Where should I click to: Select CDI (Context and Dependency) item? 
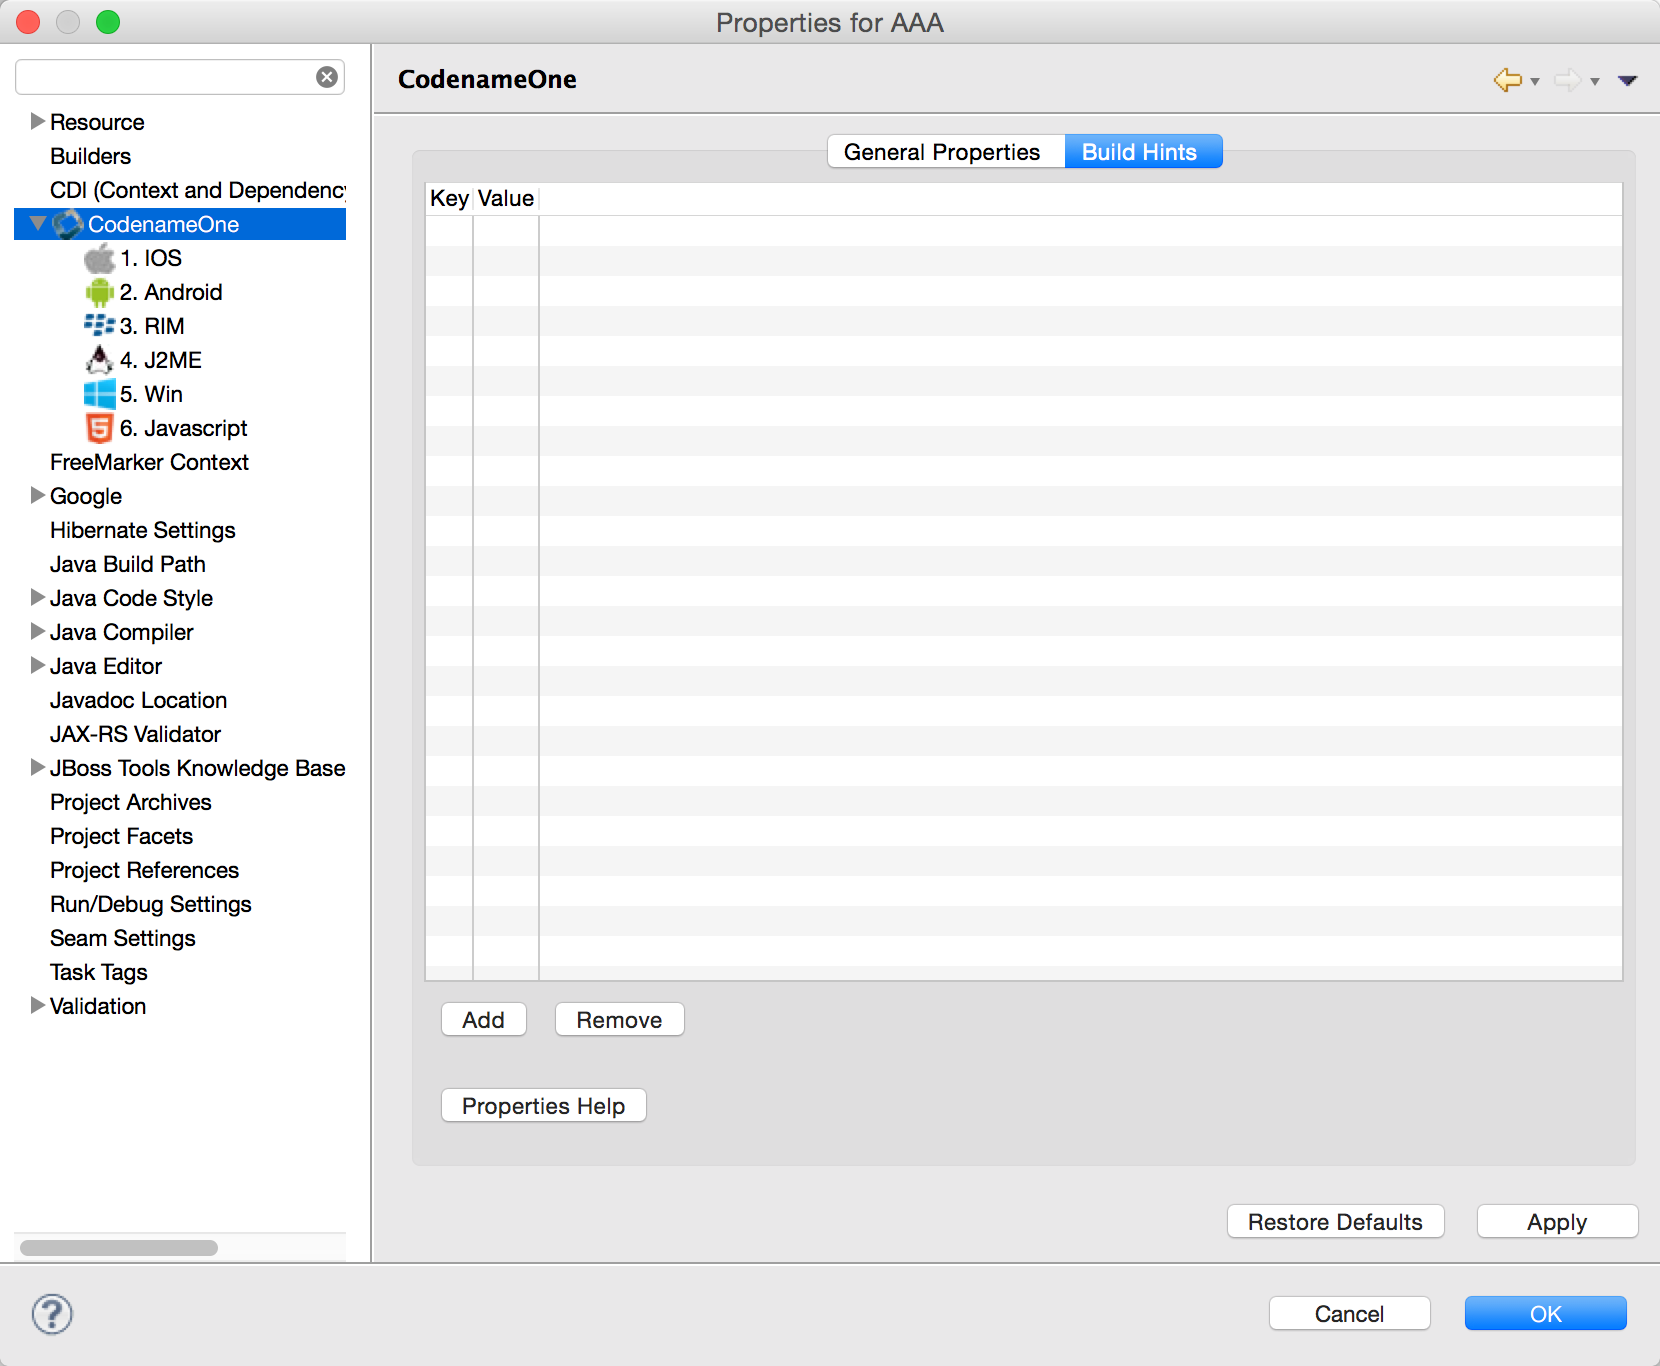point(198,190)
